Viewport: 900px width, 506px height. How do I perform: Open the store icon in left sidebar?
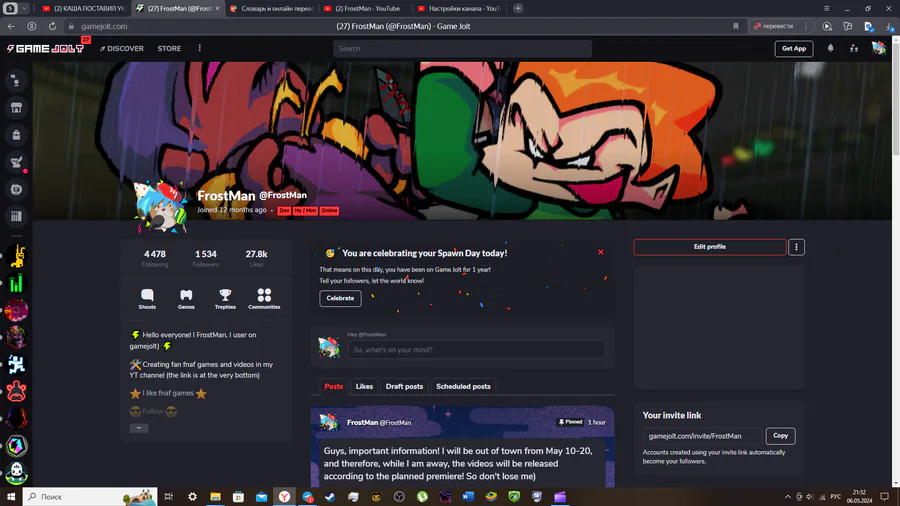[x=16, y=108]
